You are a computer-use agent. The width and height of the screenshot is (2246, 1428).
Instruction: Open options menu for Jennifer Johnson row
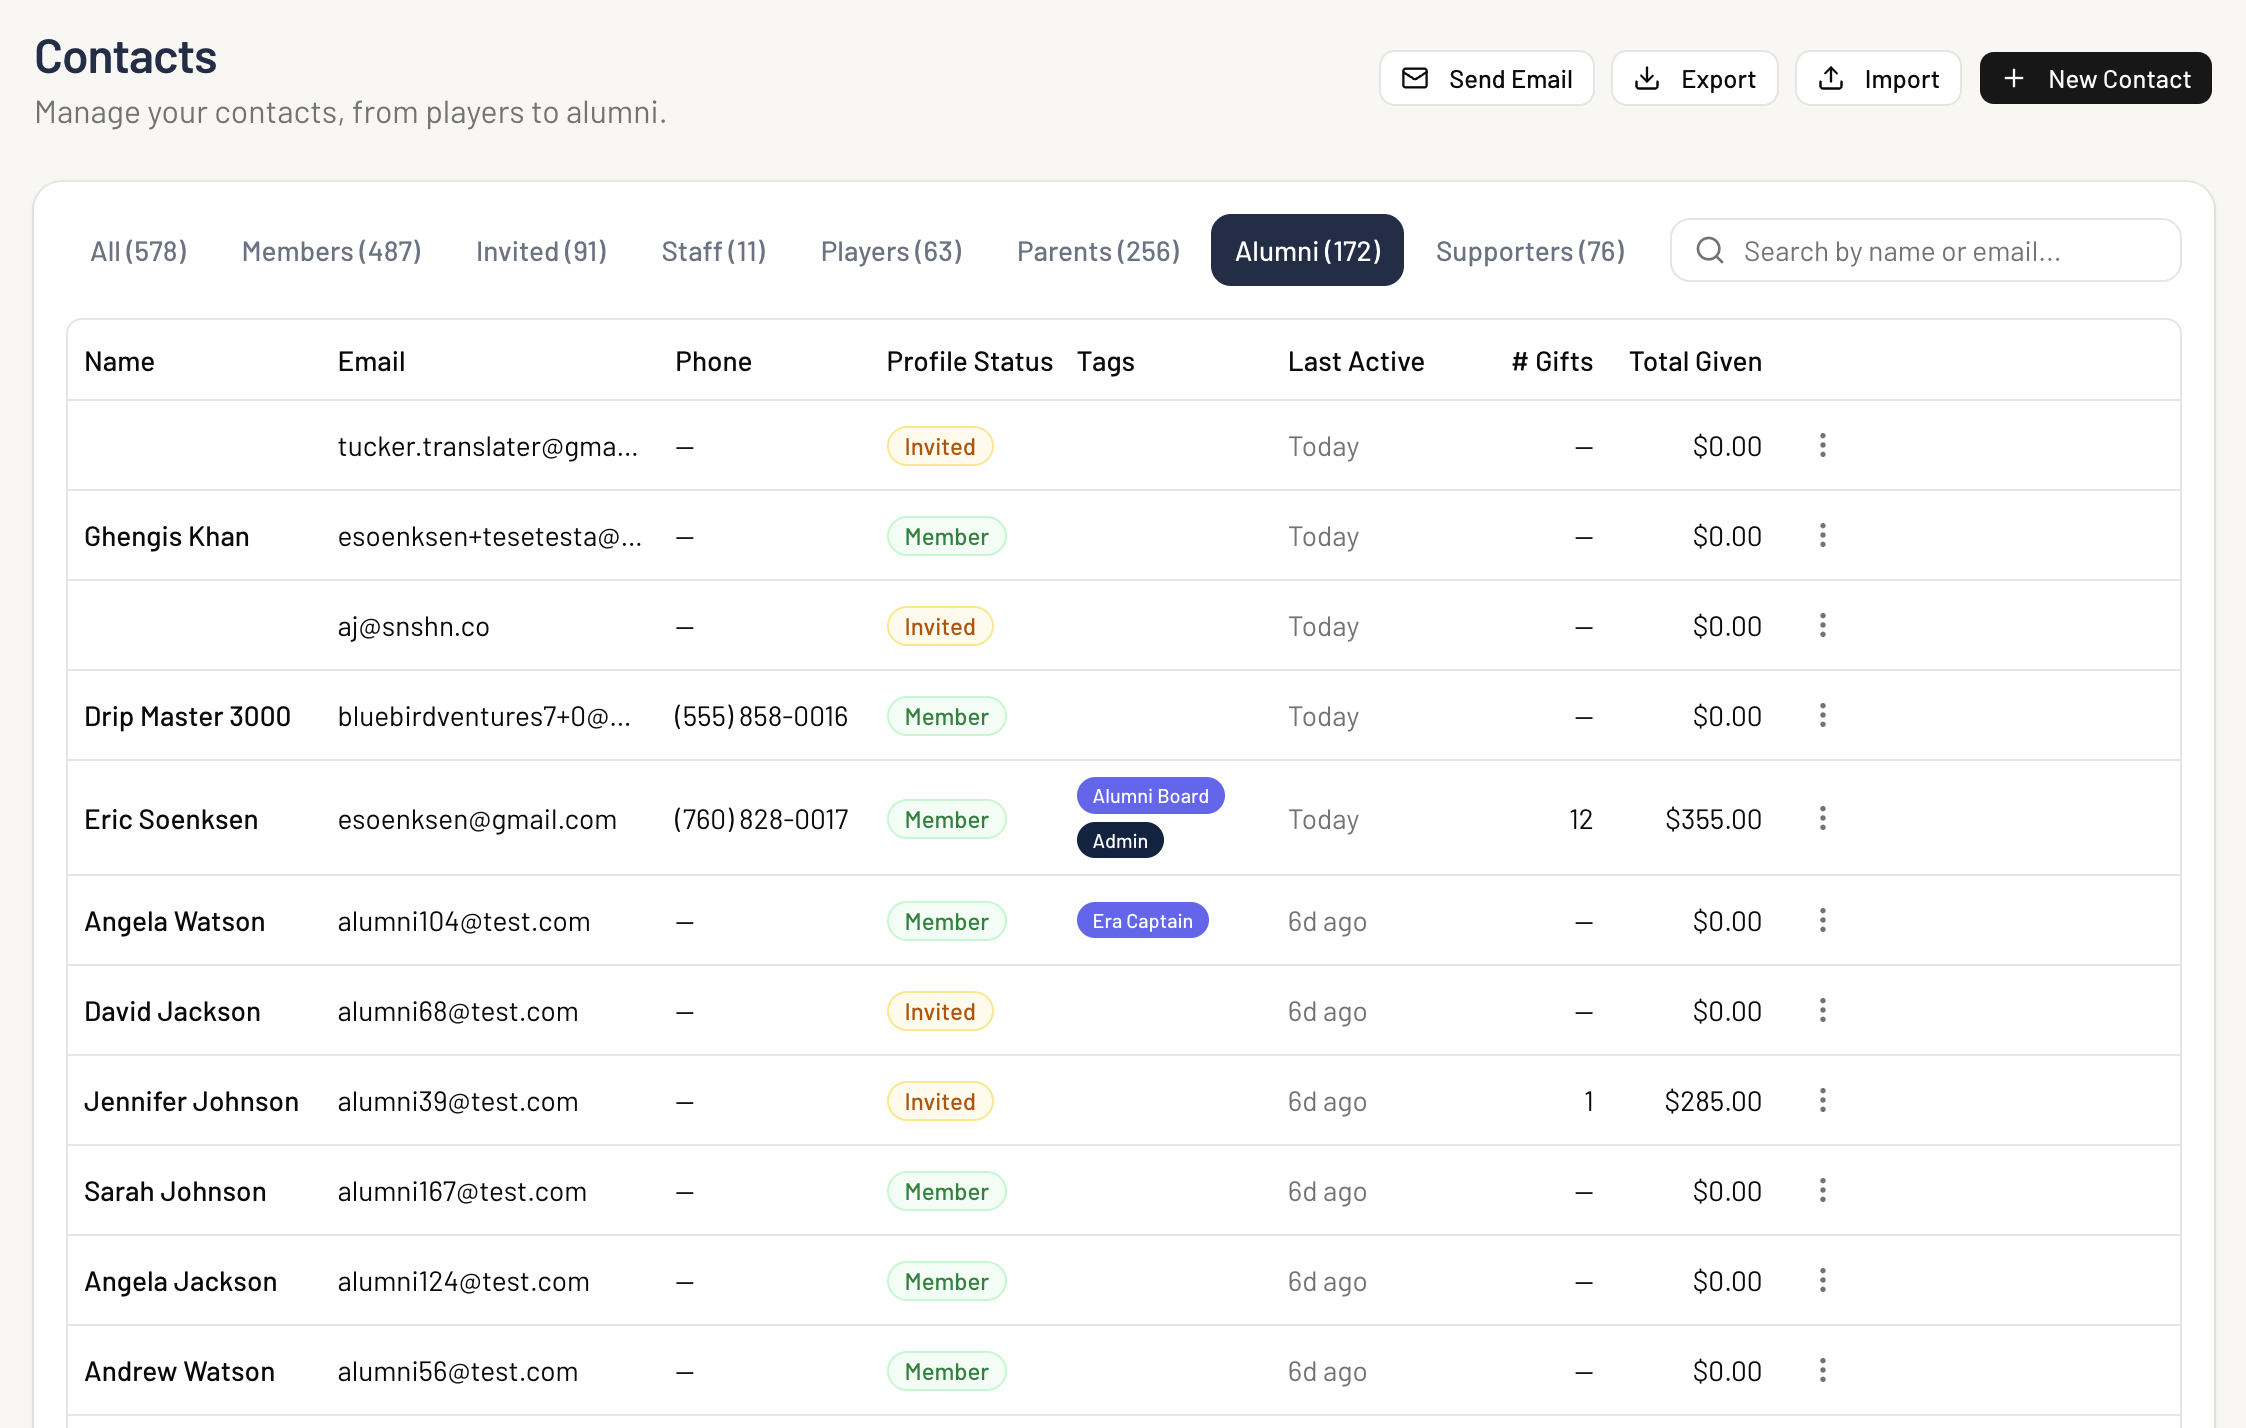(1822, 1101)
